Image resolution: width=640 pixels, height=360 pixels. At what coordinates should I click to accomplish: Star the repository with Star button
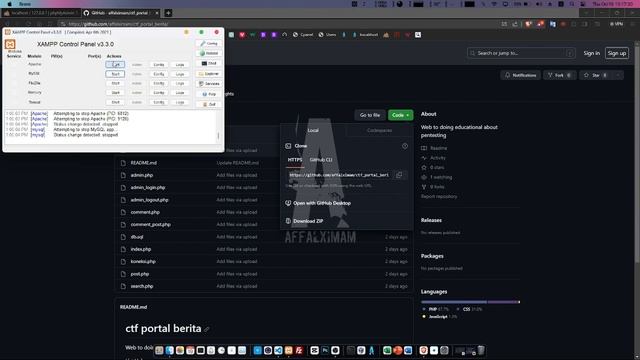click(596, 75)
